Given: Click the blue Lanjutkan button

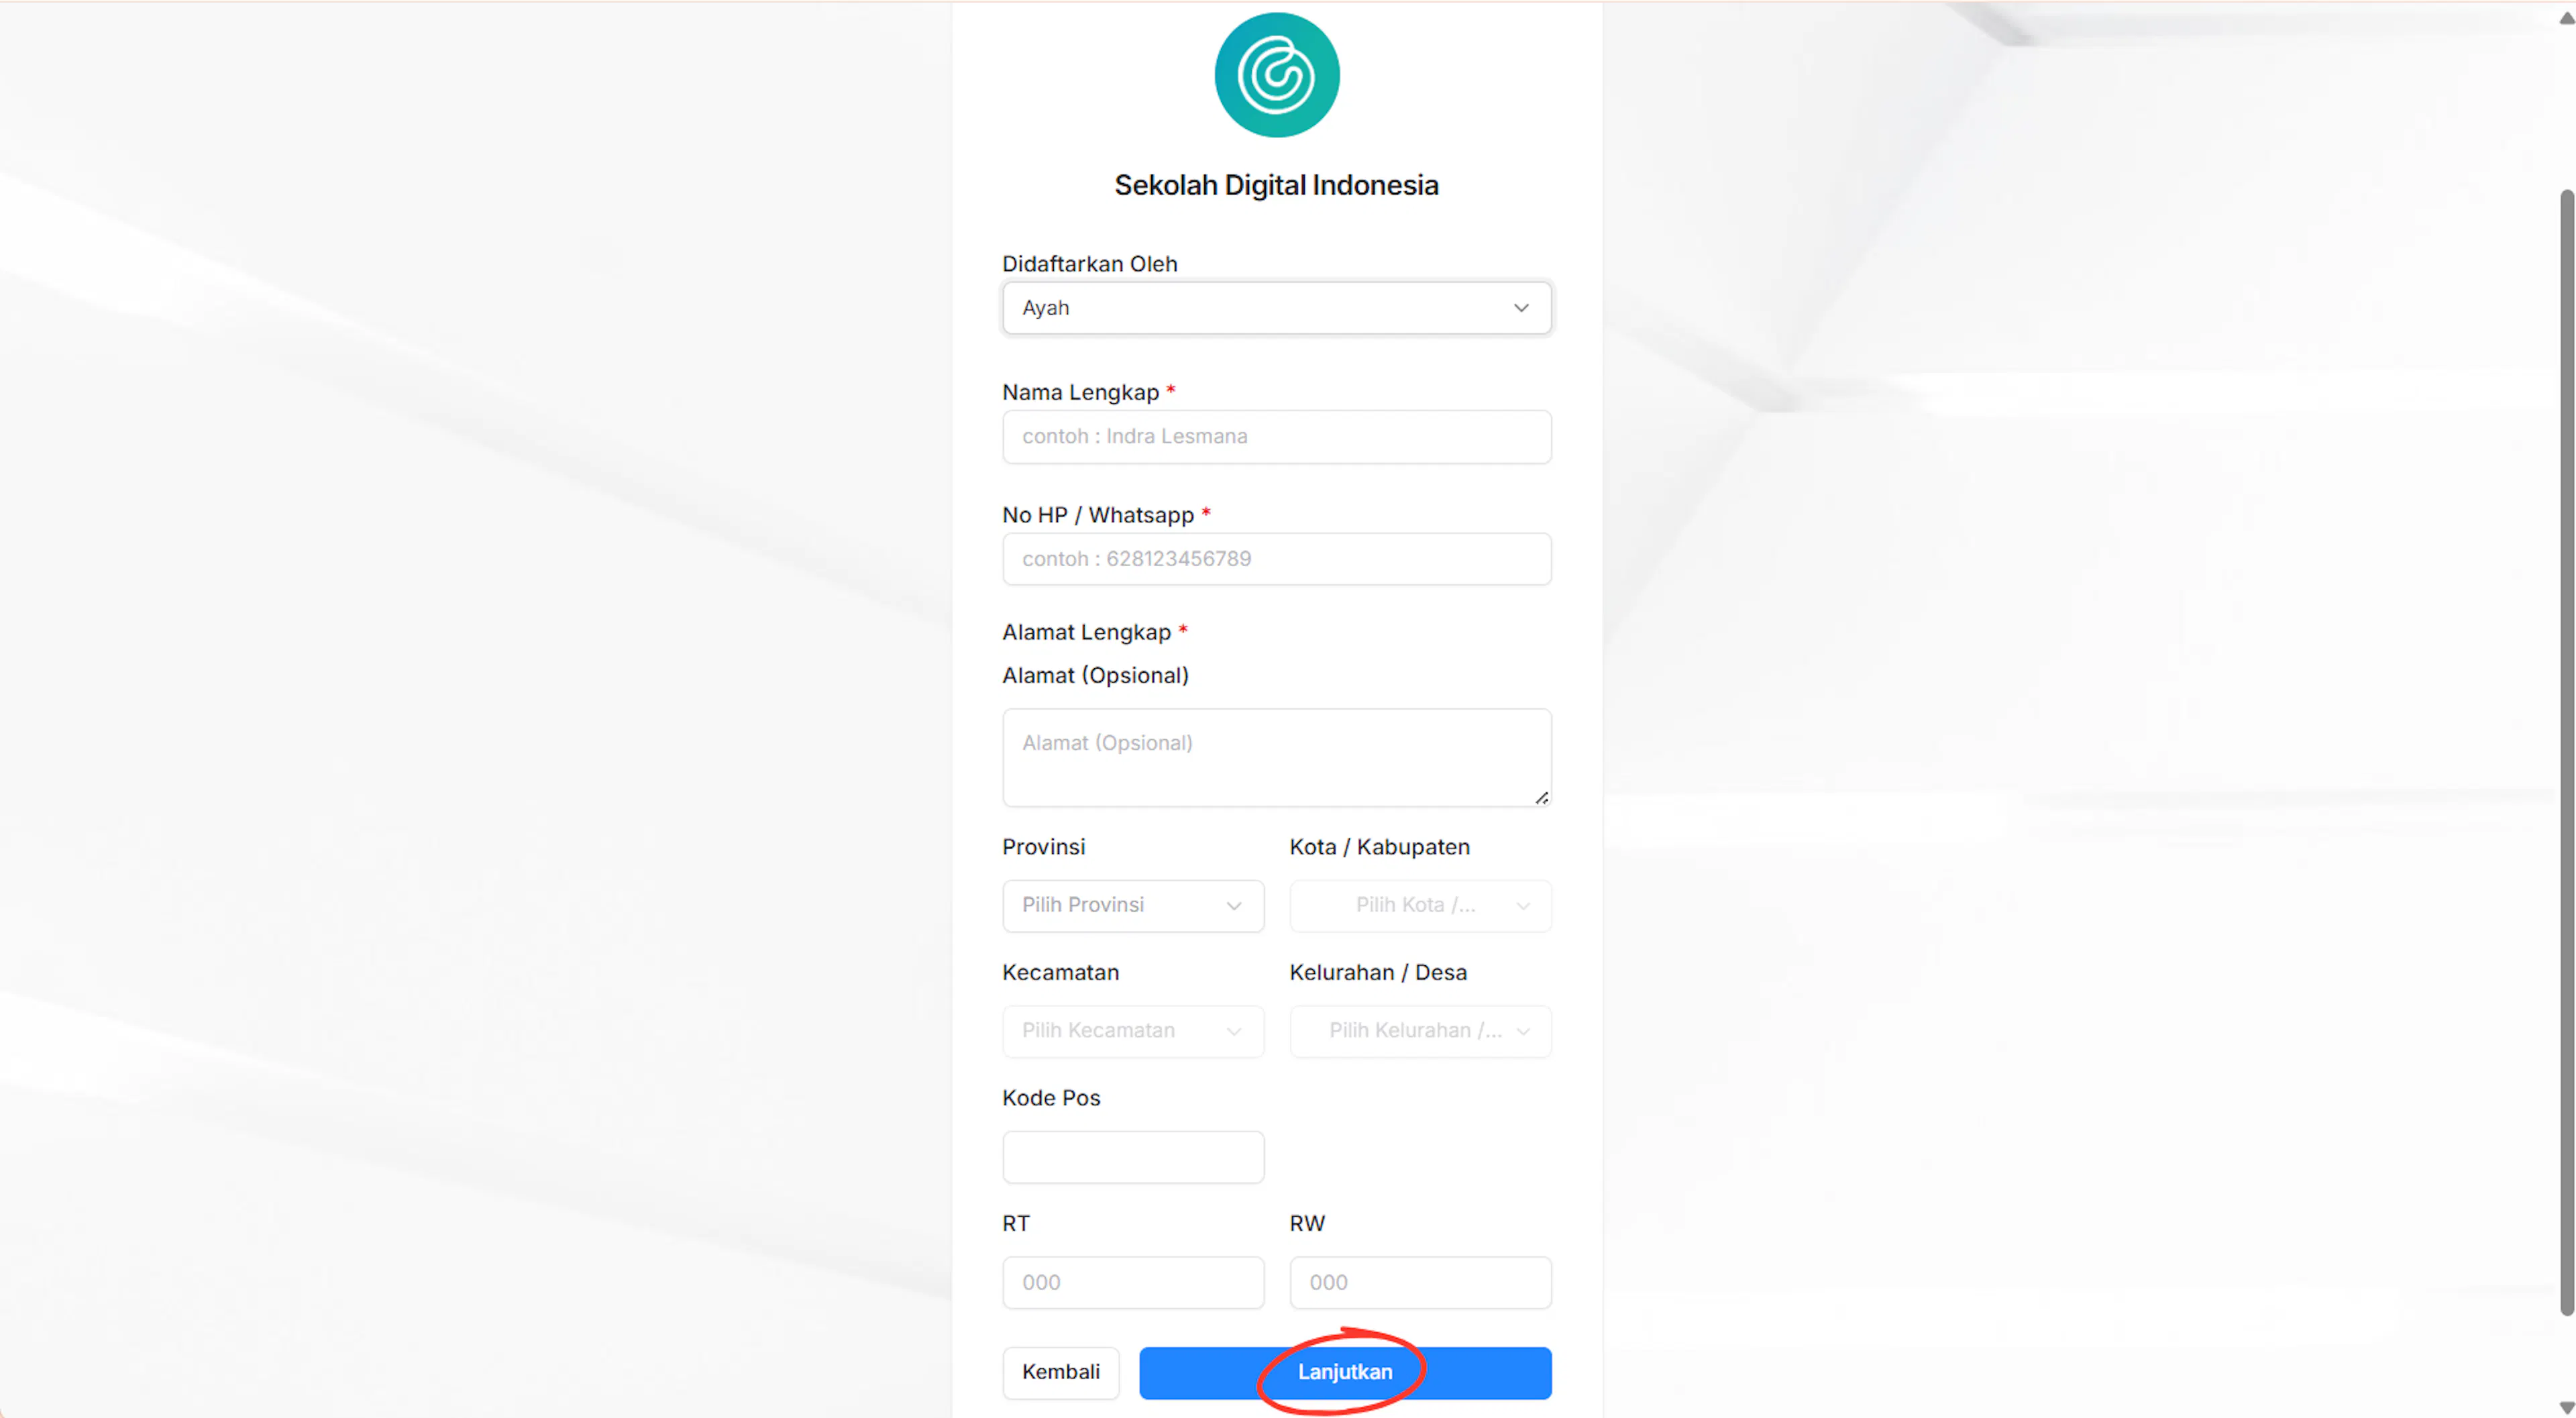Looking at the screenshot, I should (x=1345, y=1373).
